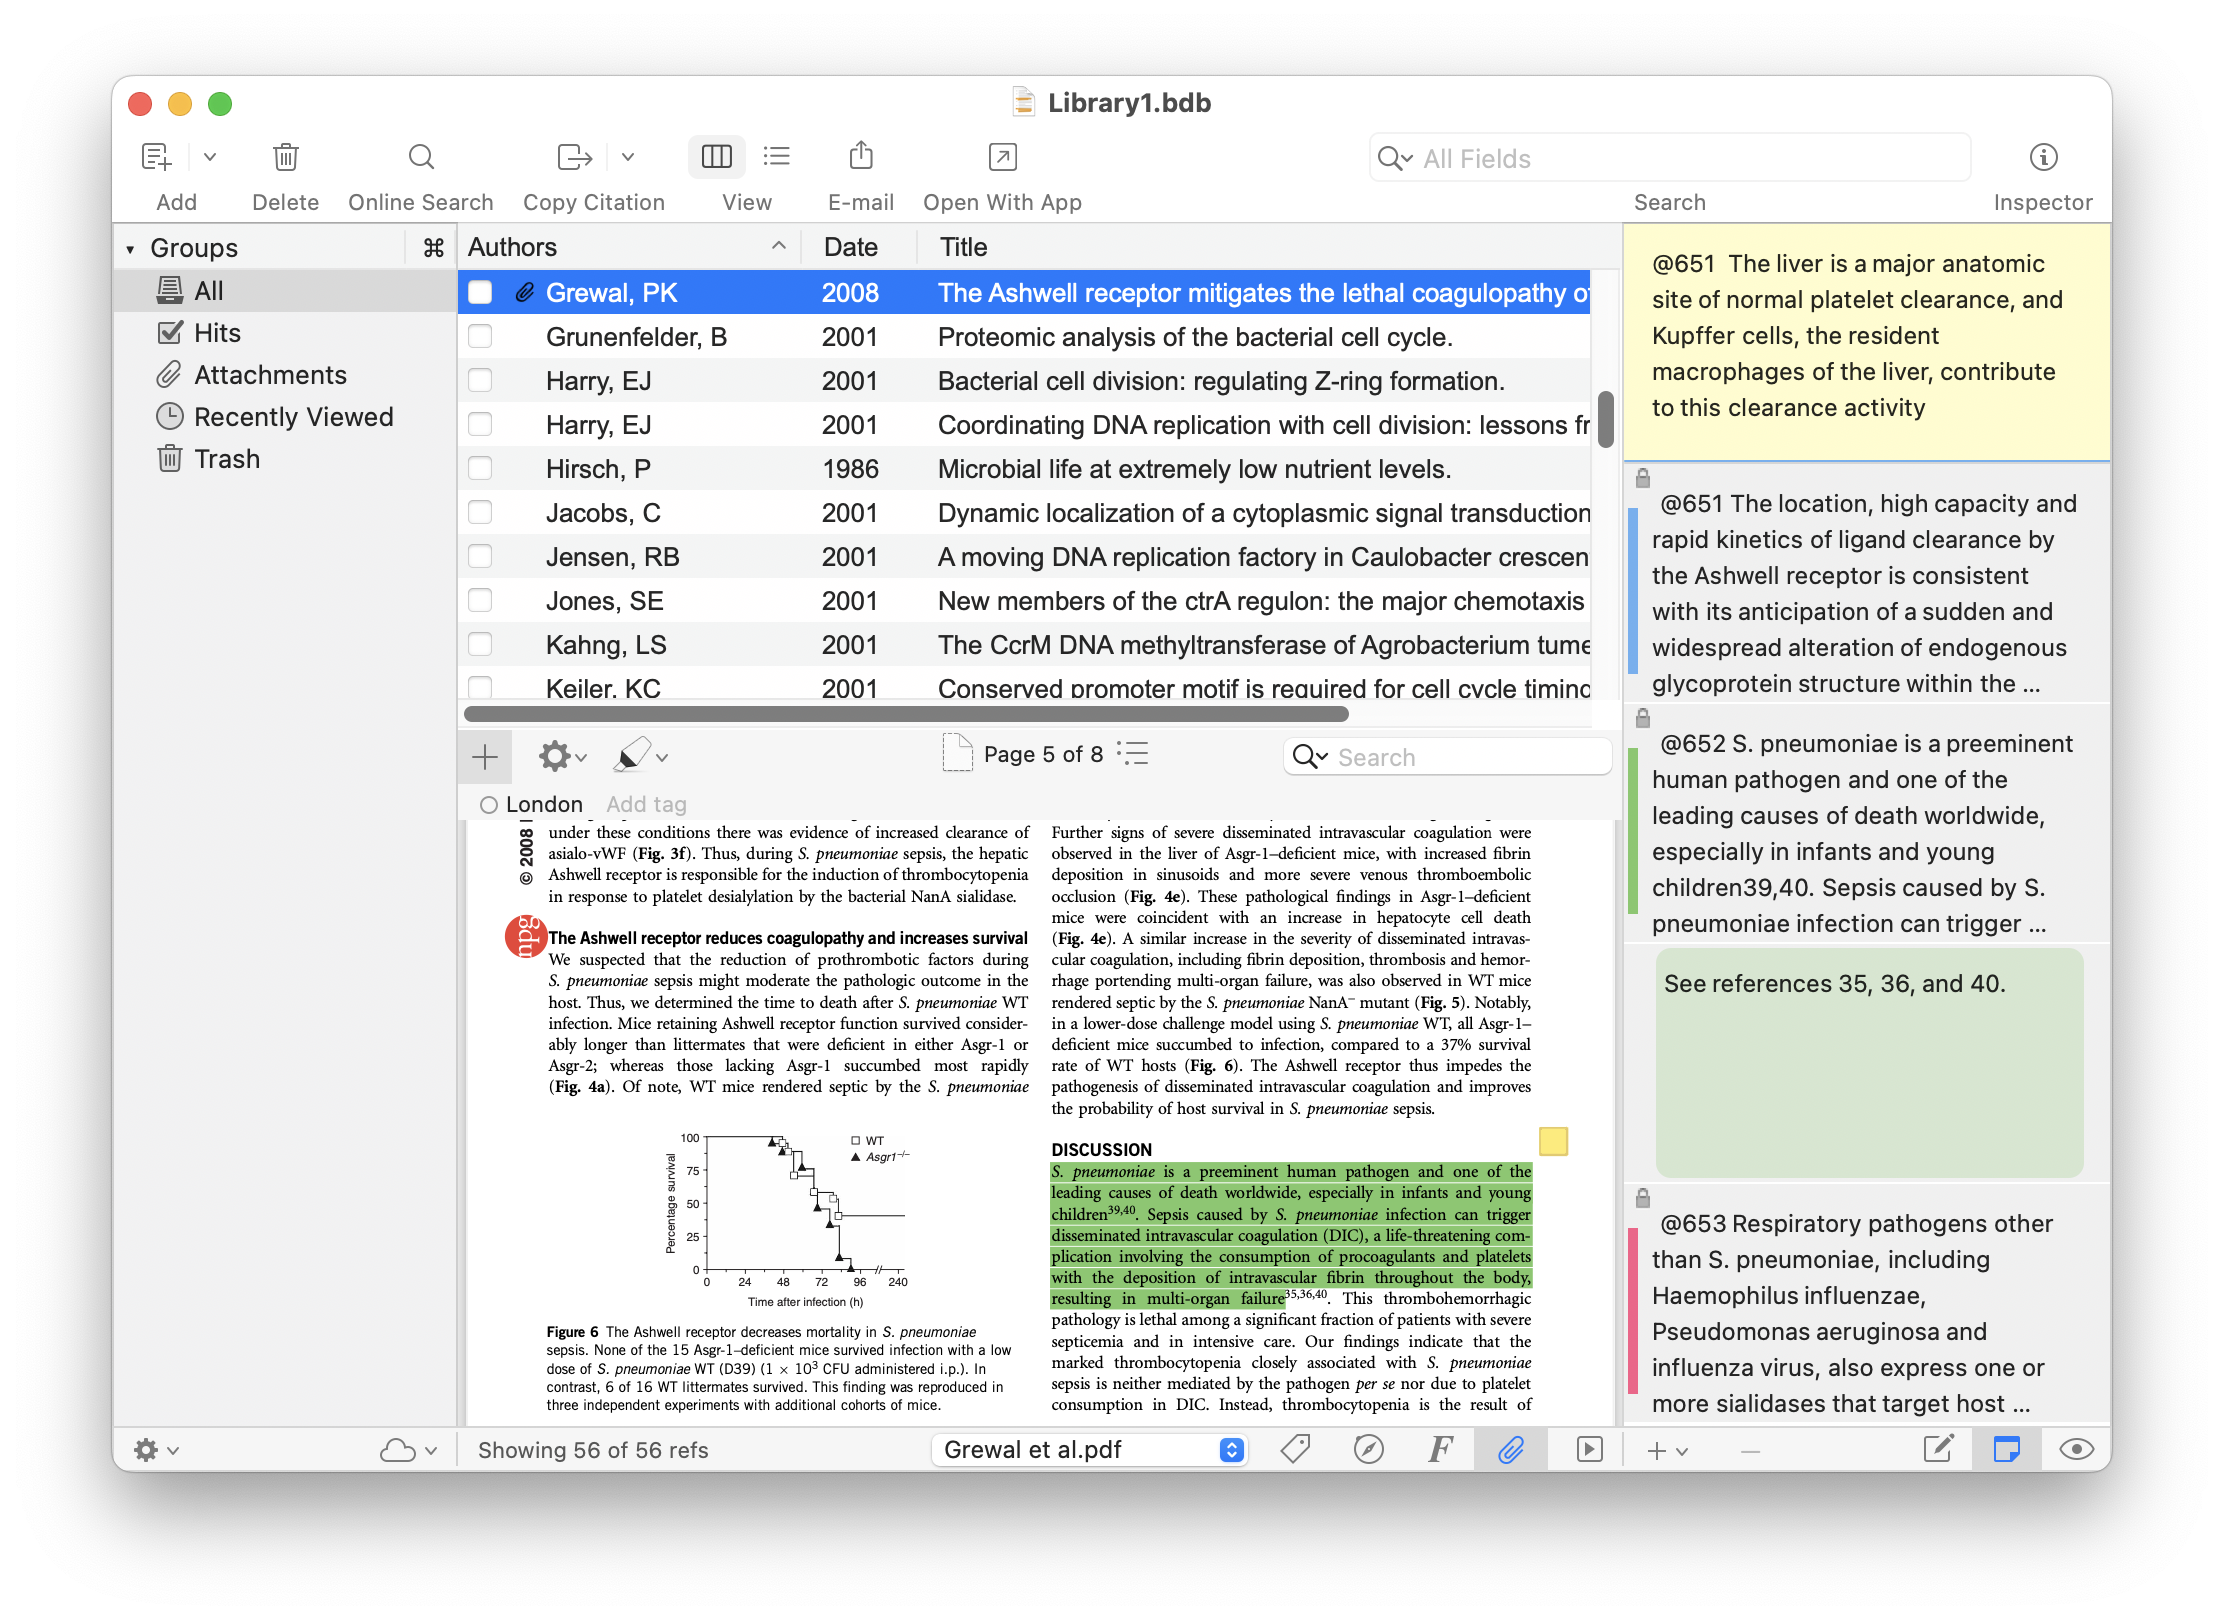The width and height of the screenshot is (2224, 1620).
Task: Select Recently Viewed in sidebar
Action: [293, 417]
